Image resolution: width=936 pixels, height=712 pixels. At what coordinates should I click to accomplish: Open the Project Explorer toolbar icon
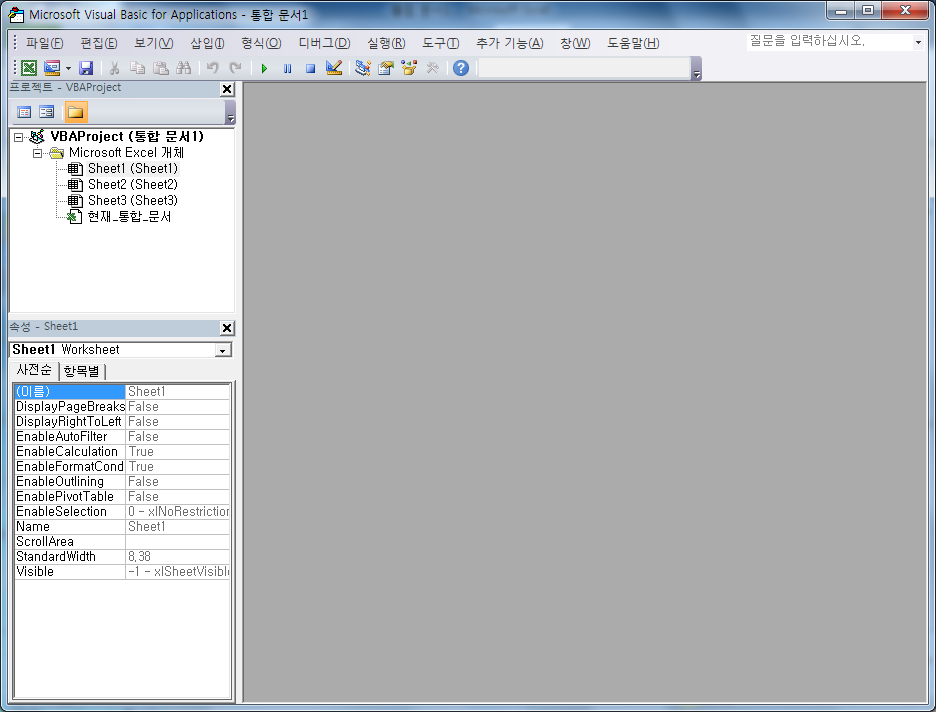coord(362,68)
